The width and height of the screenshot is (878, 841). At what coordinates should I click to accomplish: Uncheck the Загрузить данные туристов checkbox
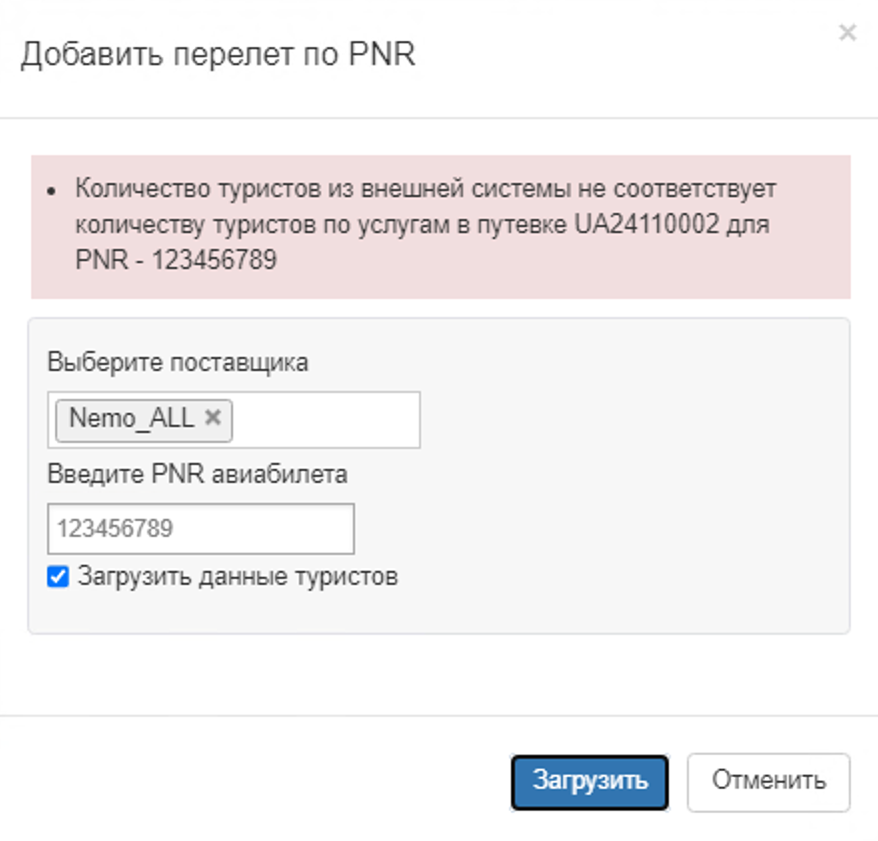(x=59, y=577)
